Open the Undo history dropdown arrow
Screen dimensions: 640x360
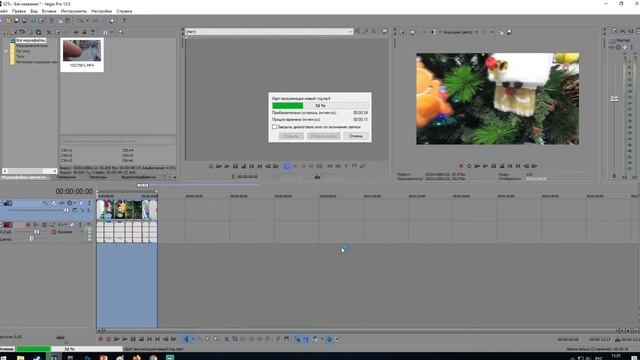[x=87, y=20]
